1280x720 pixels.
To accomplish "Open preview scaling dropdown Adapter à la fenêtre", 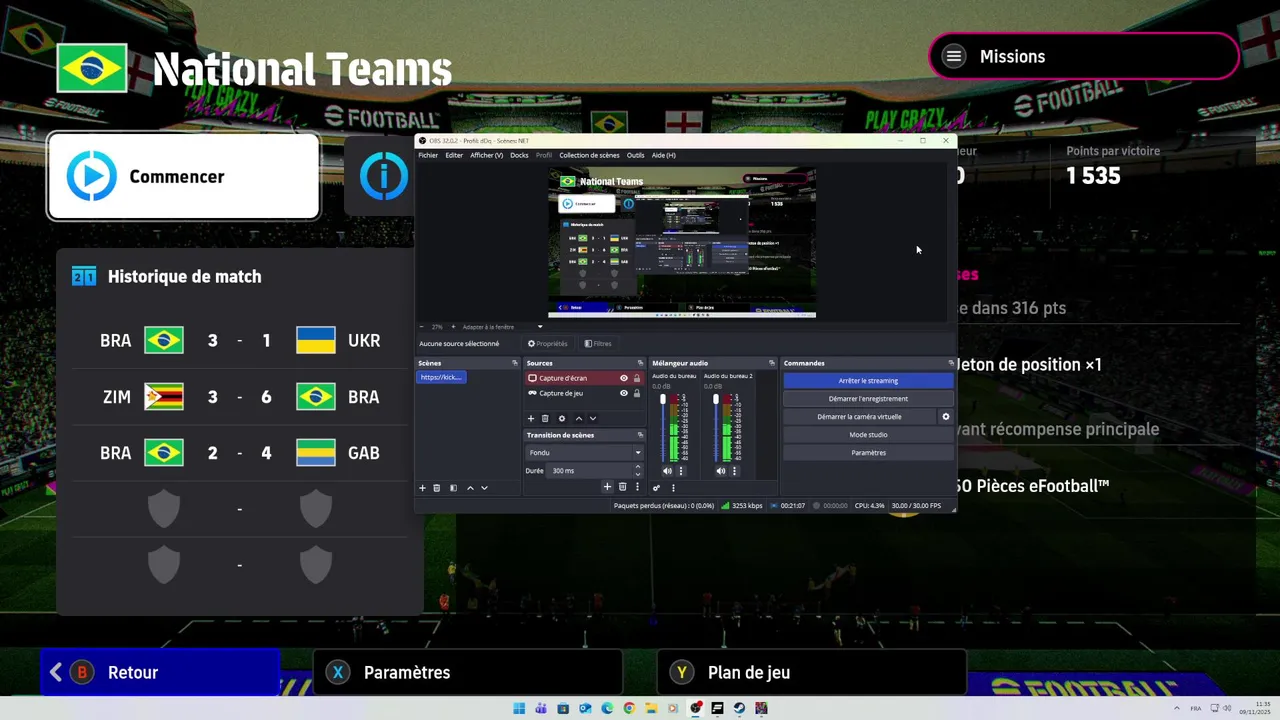I will [503, 327].
